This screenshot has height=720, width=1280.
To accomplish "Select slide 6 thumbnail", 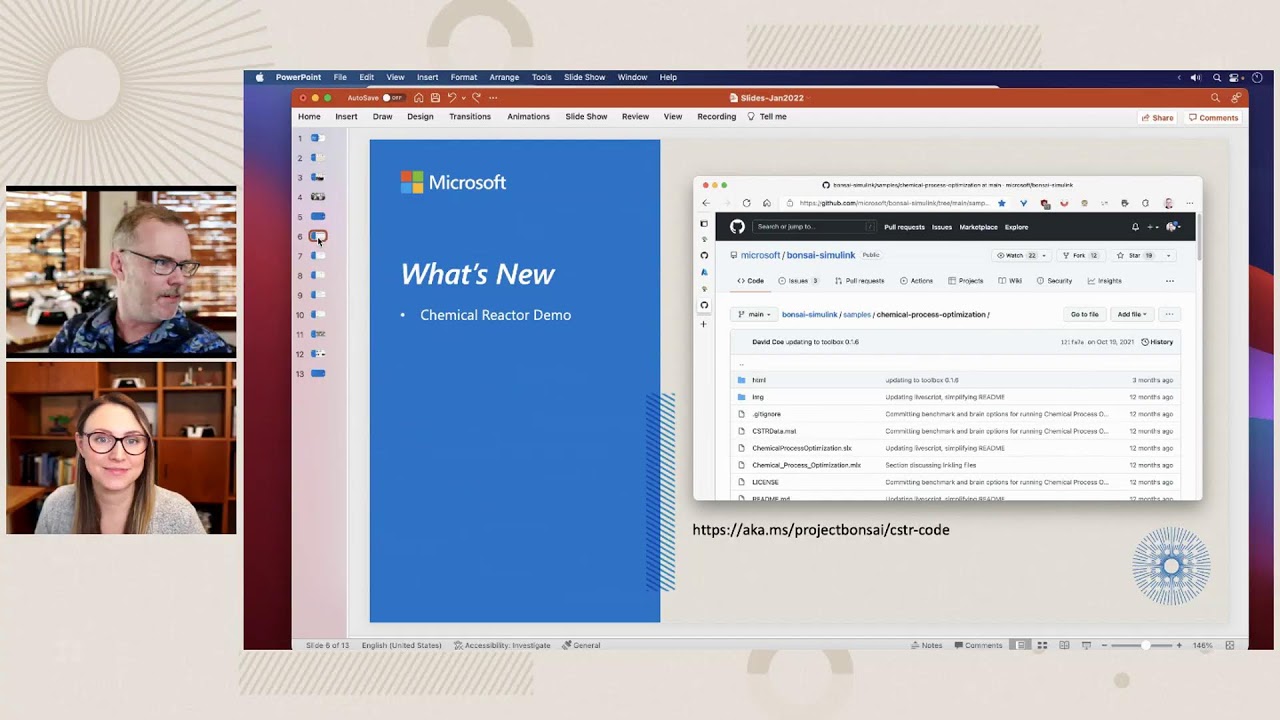I will coord(318,236).
